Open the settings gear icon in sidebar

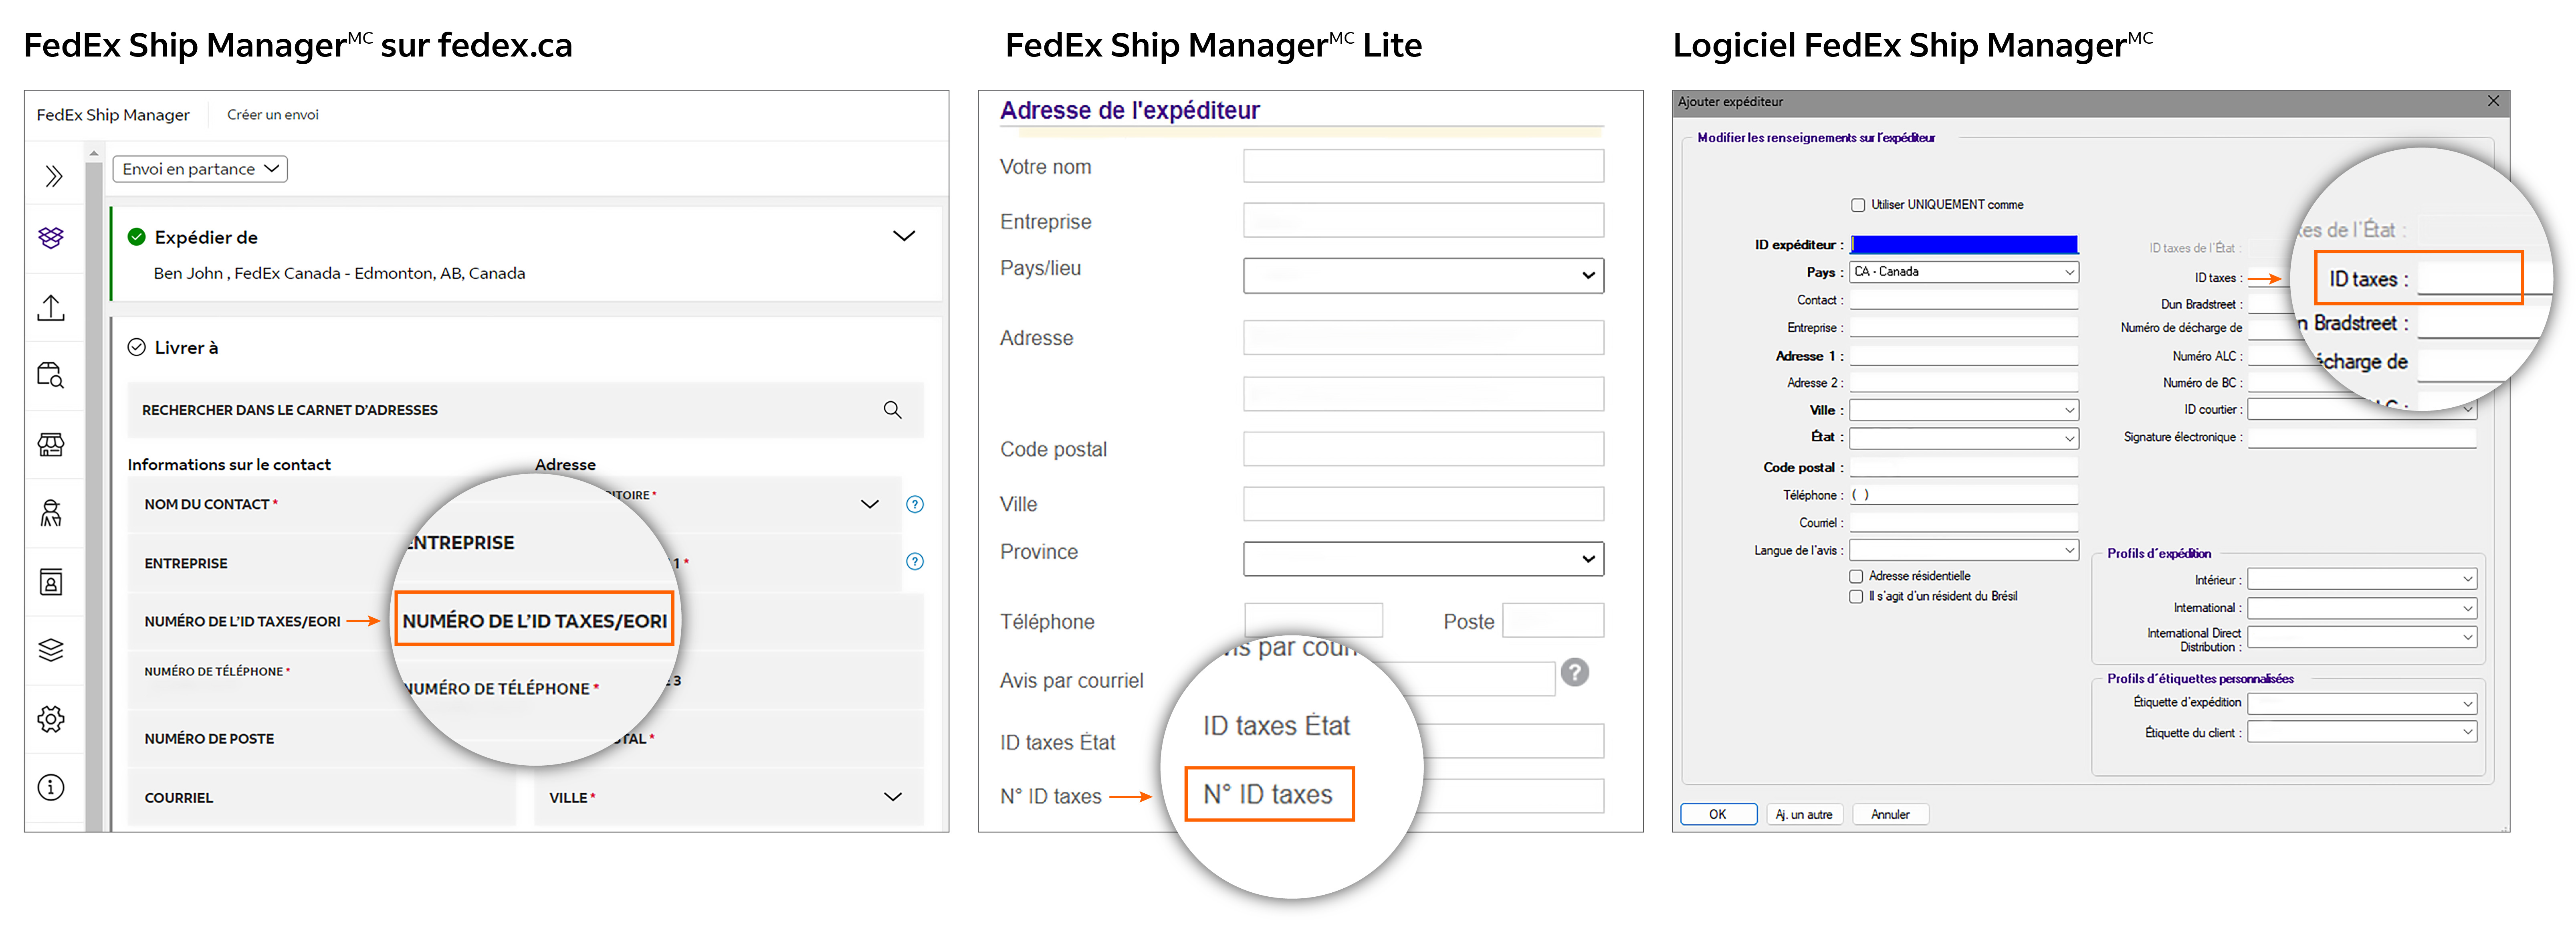[51, 719]
